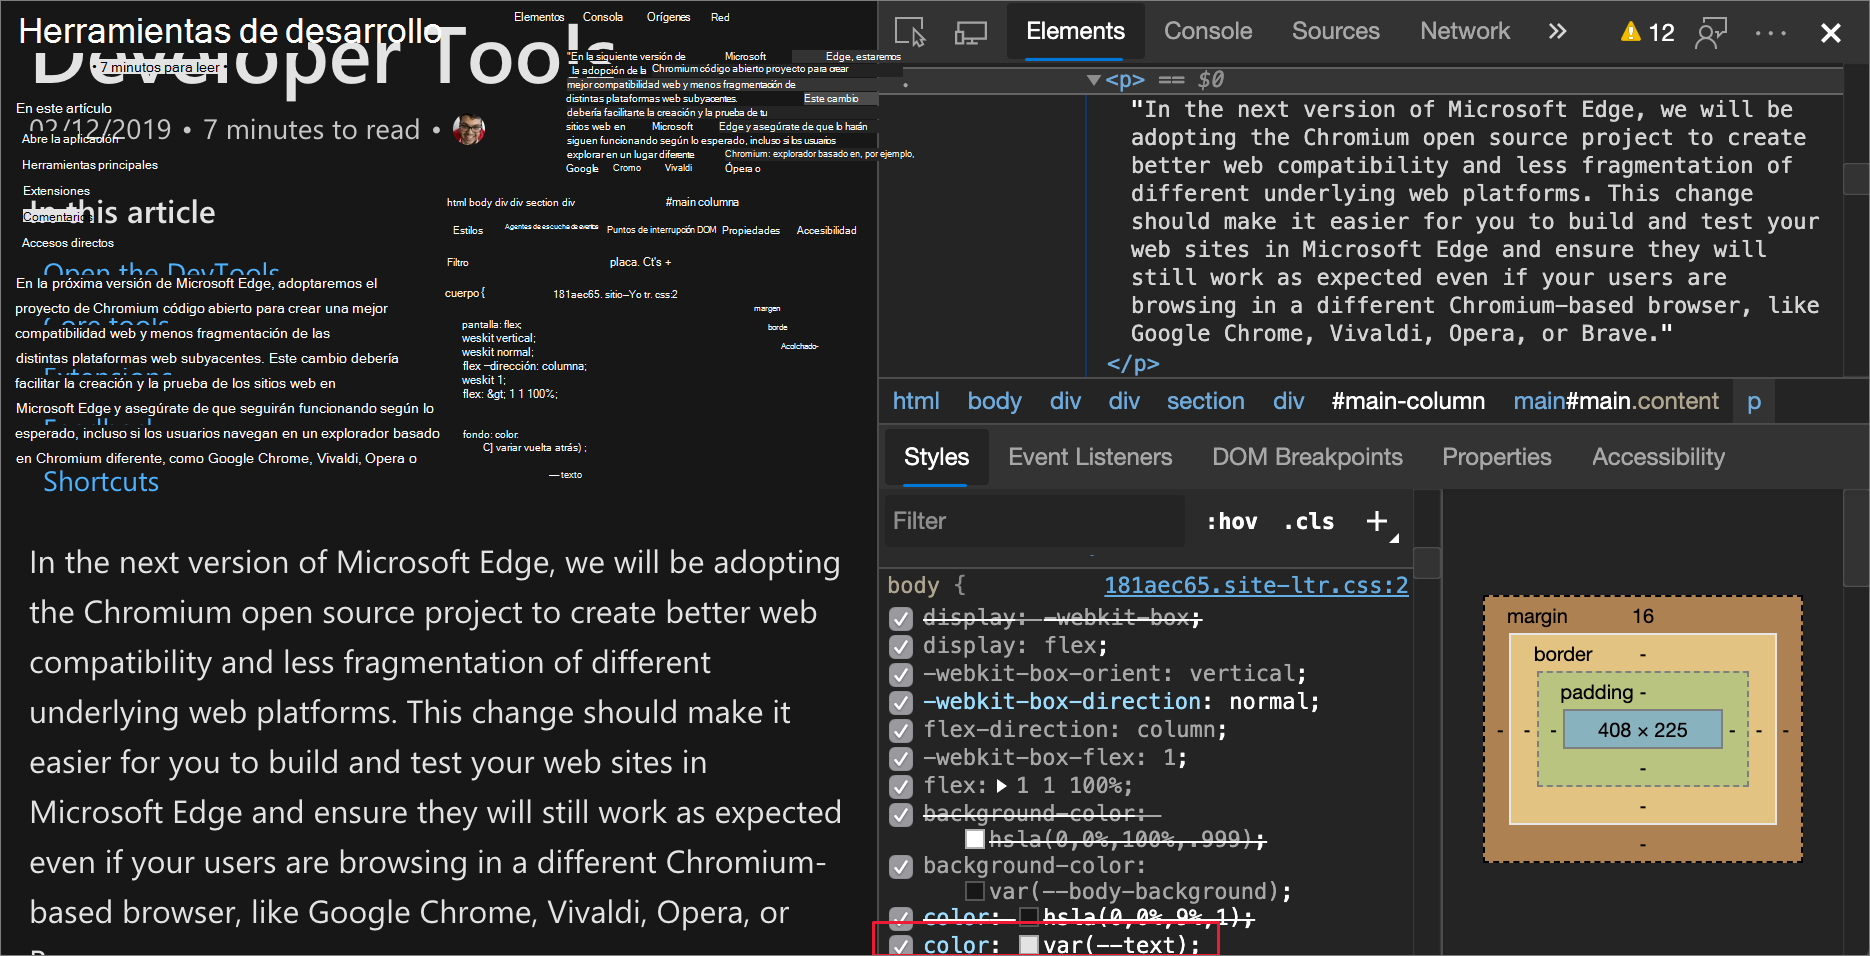The width and height of the screenshot is (1870, 956).
Task: Open the 12 warnings indicator
Action: pyautogui.click(x=1647, y=32)
